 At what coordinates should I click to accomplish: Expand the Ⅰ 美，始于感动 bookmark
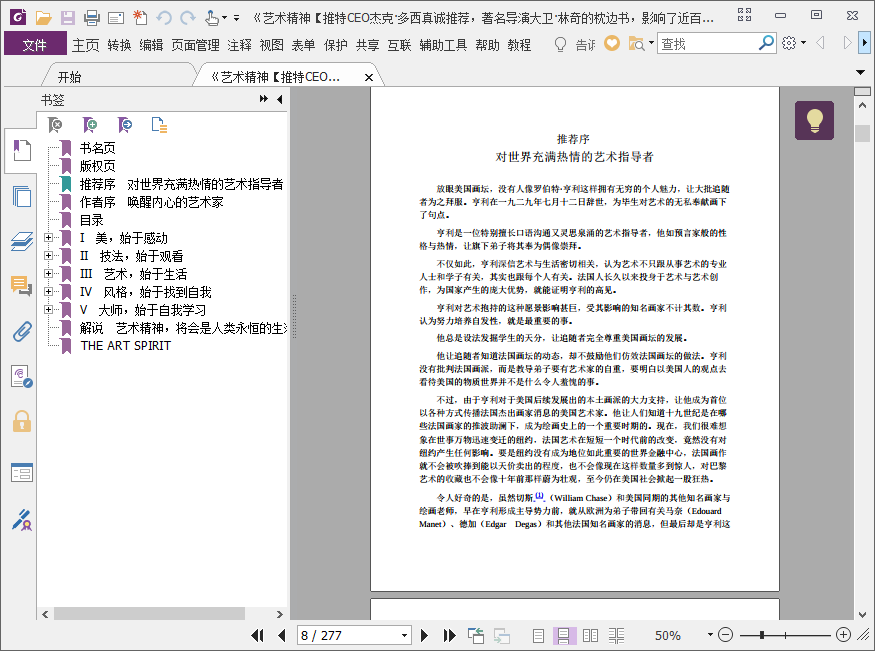49,238
